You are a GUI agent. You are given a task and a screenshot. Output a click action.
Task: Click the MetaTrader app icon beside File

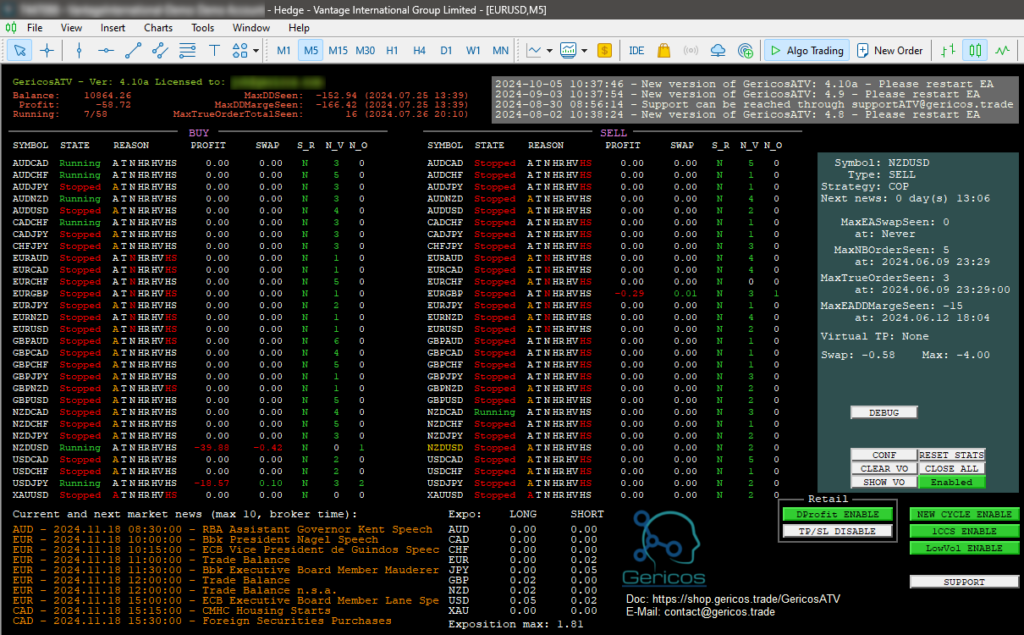[11, 27]
